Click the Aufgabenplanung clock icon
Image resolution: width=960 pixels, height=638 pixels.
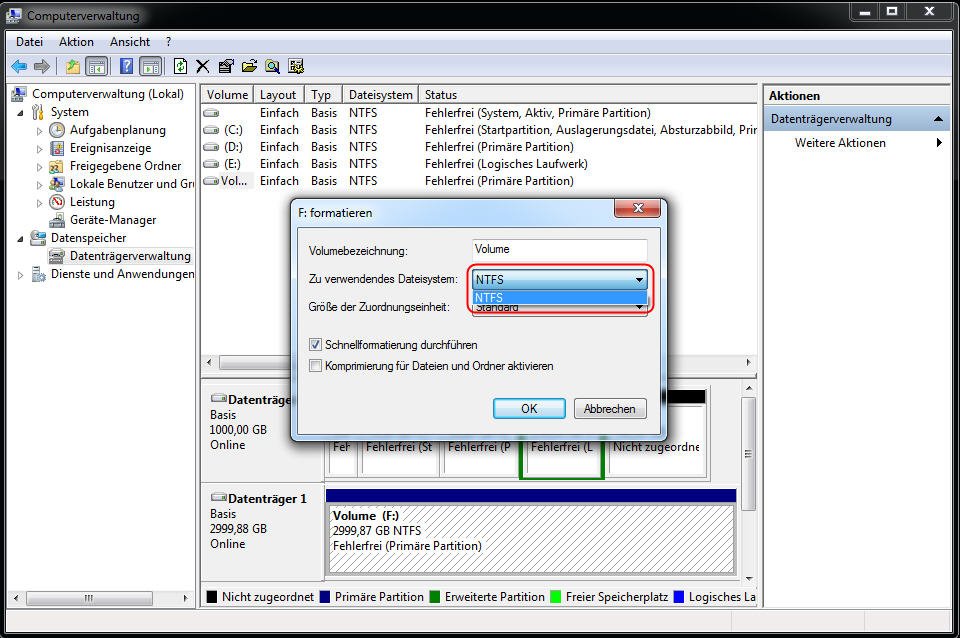coord(57,130)
